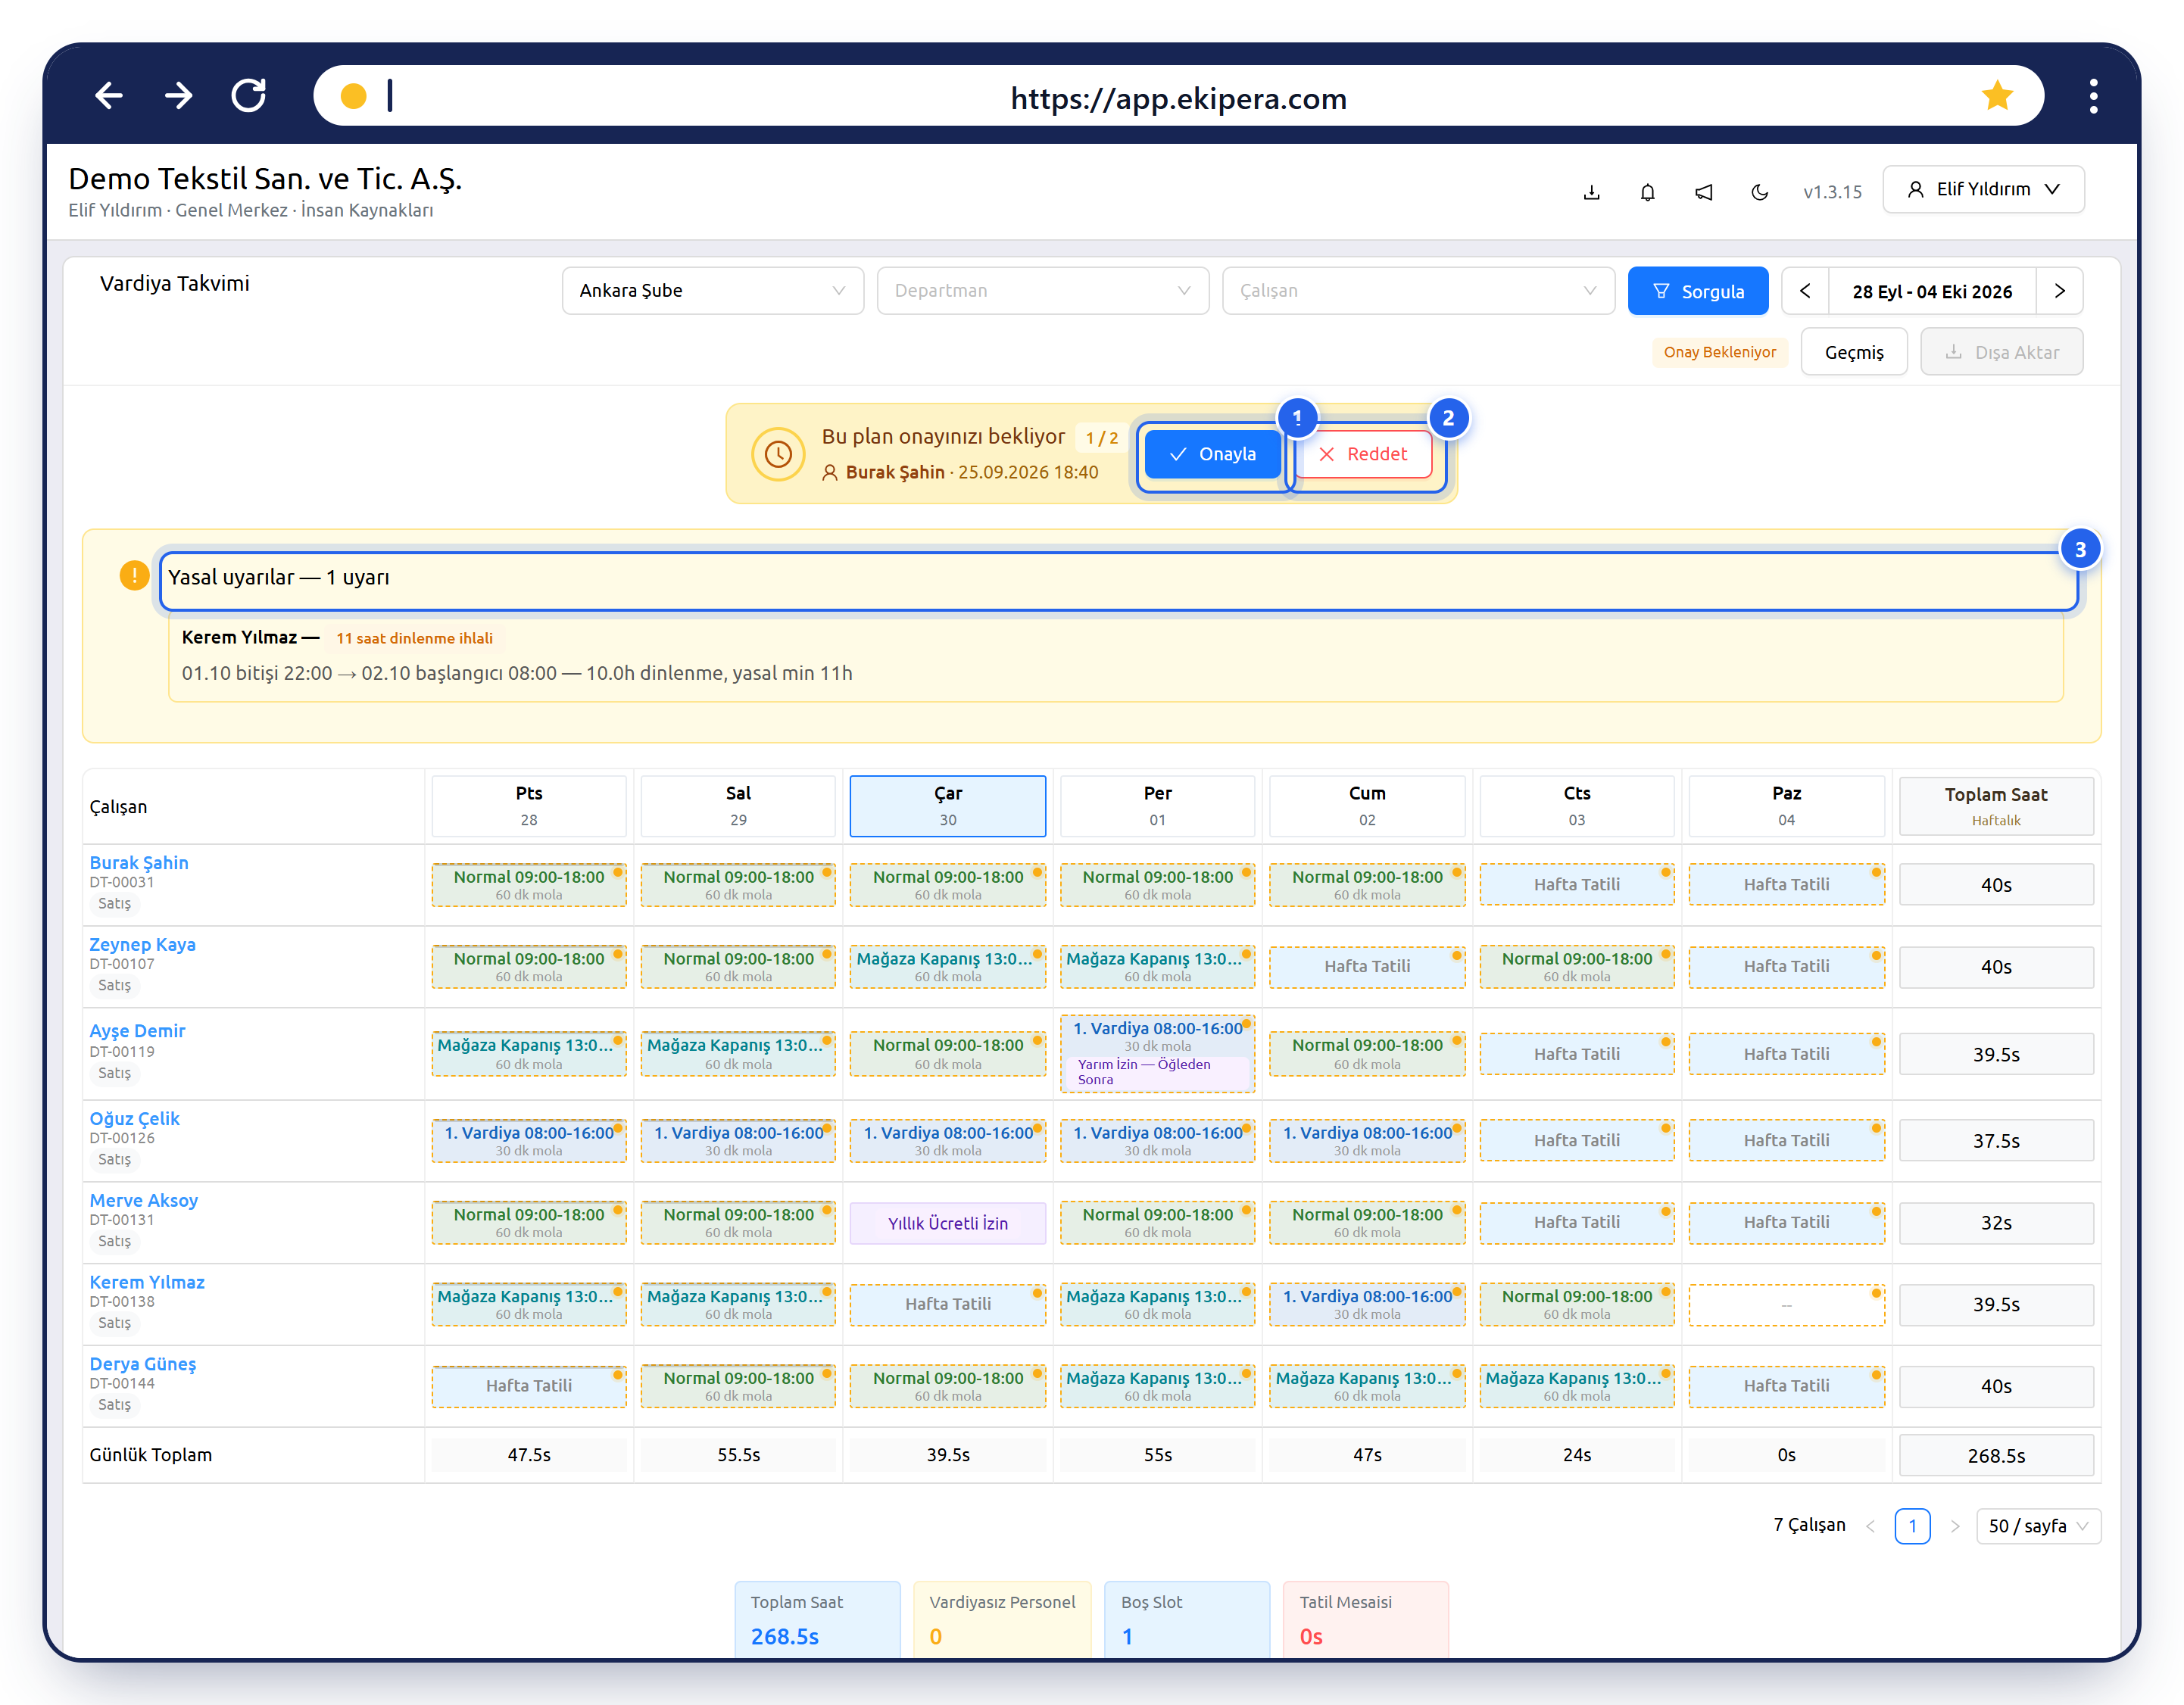Screen dimensions: 2184x1705
Task: Open the Departman dropdown
Action: click(x=1042, y=291)
